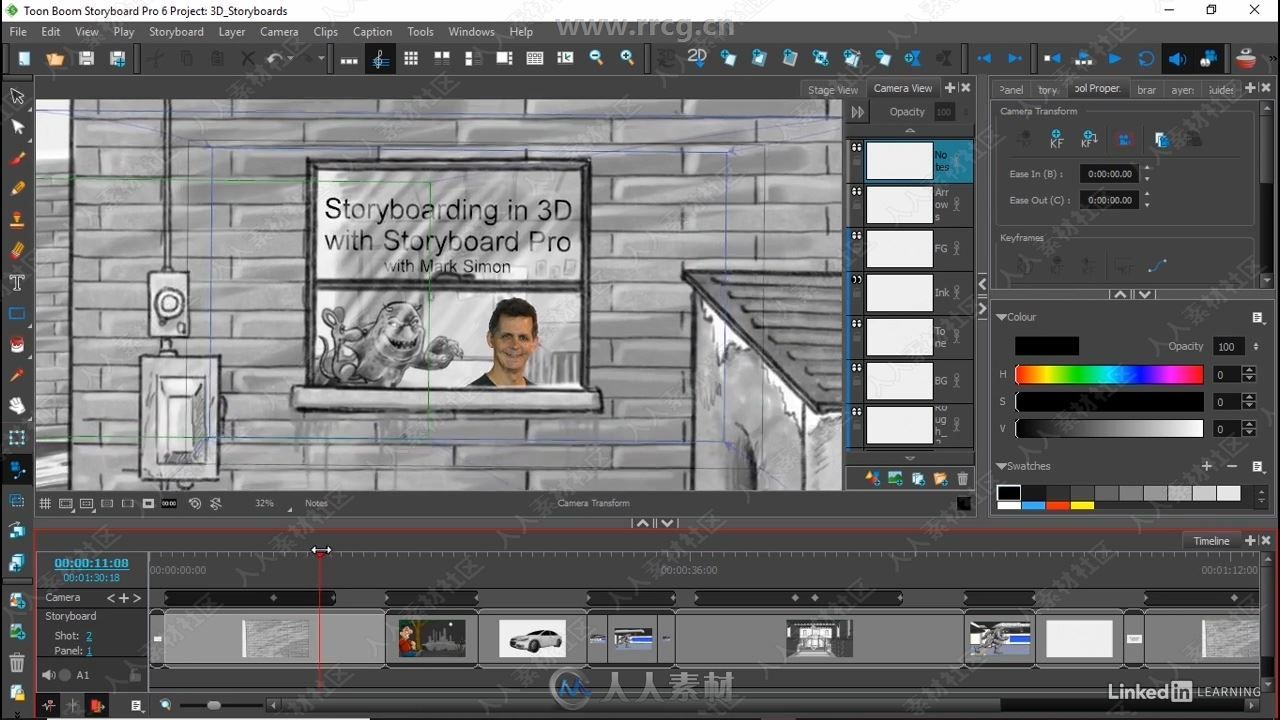The image size is (1280, 720).
Task: Mute audio track A1
Action: tap(48, 675)
